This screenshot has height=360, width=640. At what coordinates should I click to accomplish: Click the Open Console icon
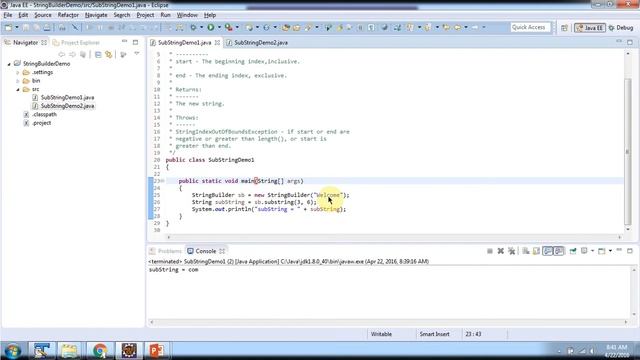[602, 251]
